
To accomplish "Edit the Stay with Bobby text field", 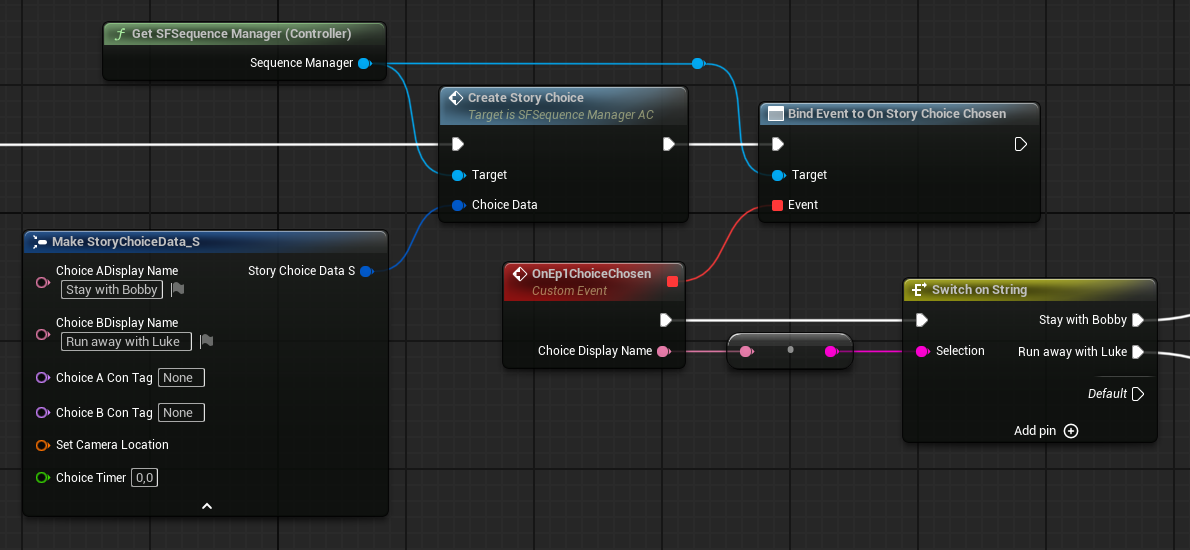I will (112, 289).
